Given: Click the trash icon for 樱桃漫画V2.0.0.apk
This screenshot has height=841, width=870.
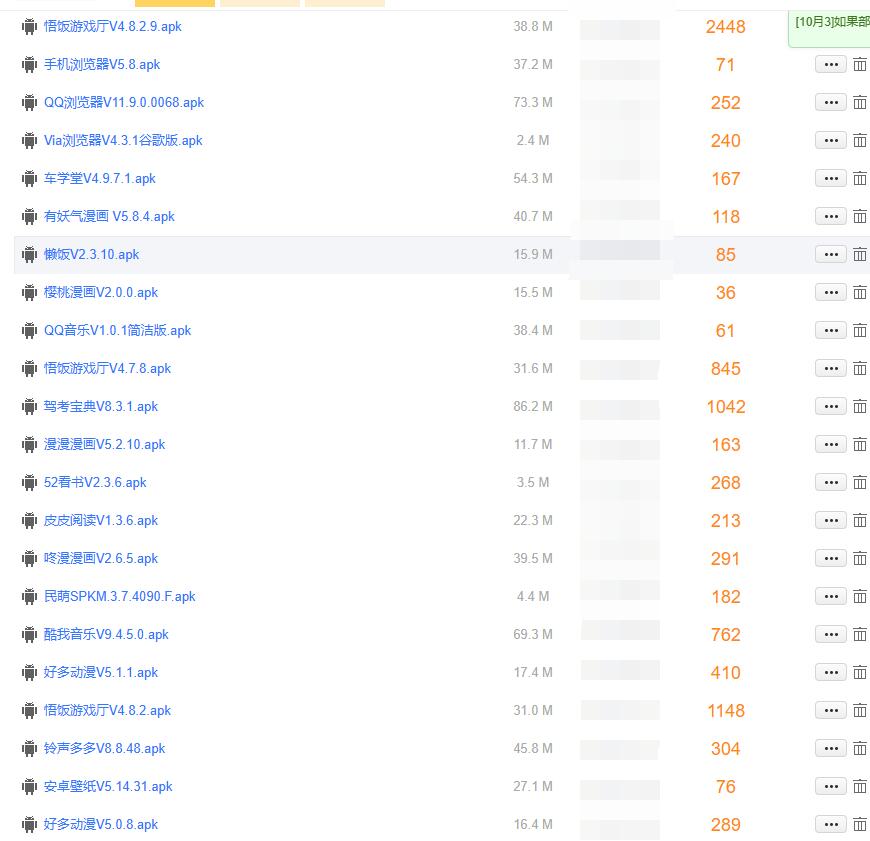Looking at the screenshot, I should [859, 292].
